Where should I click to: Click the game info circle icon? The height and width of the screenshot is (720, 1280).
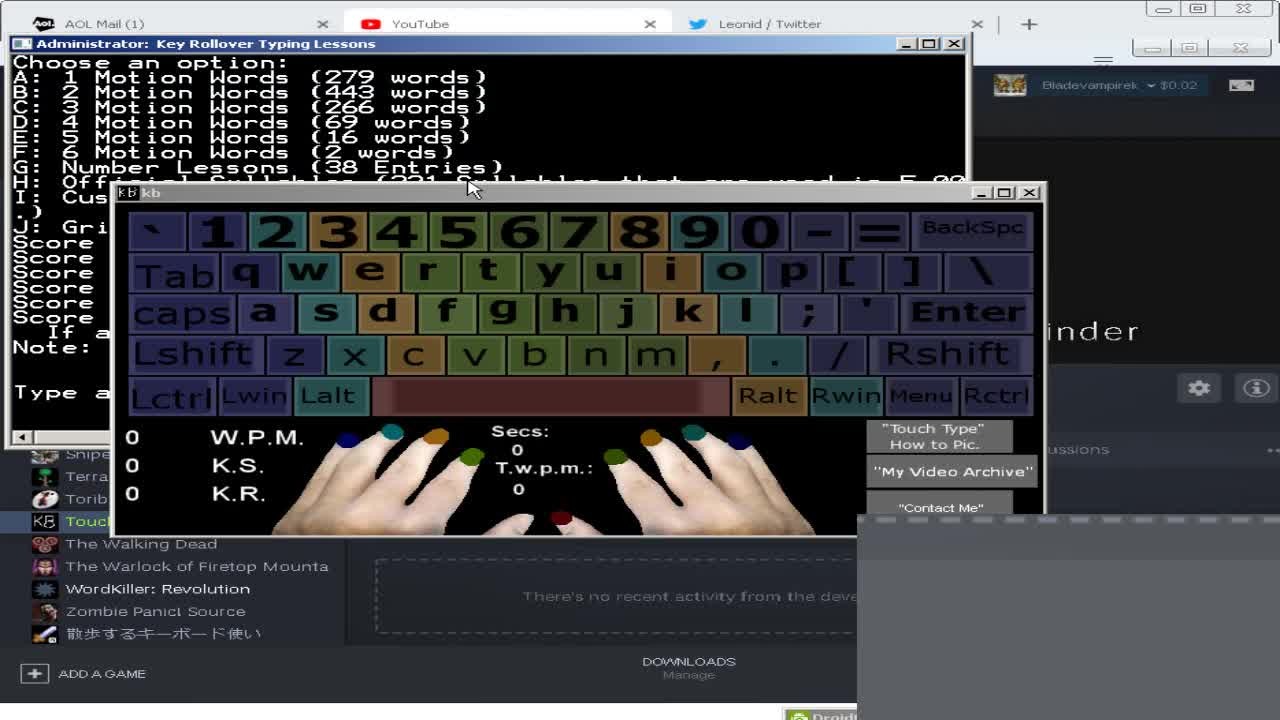point(1256,388)
